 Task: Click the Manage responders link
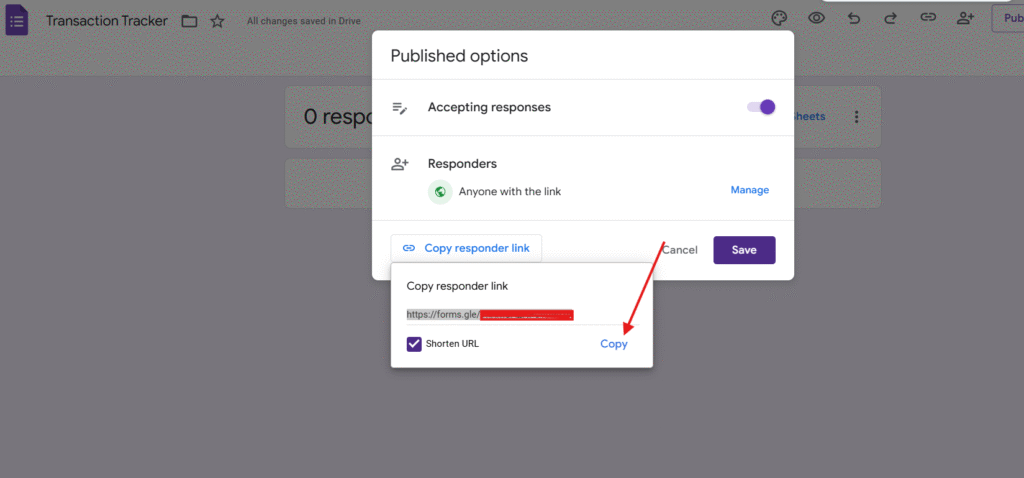click(749, 190)
